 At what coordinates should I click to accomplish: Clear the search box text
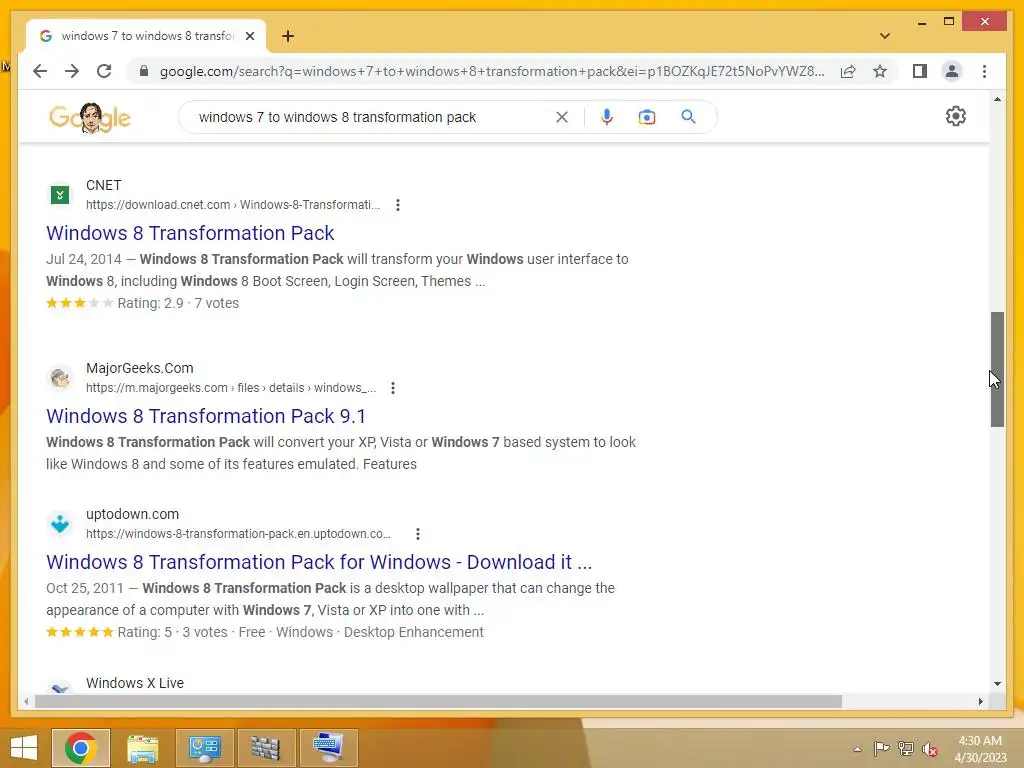562,117
